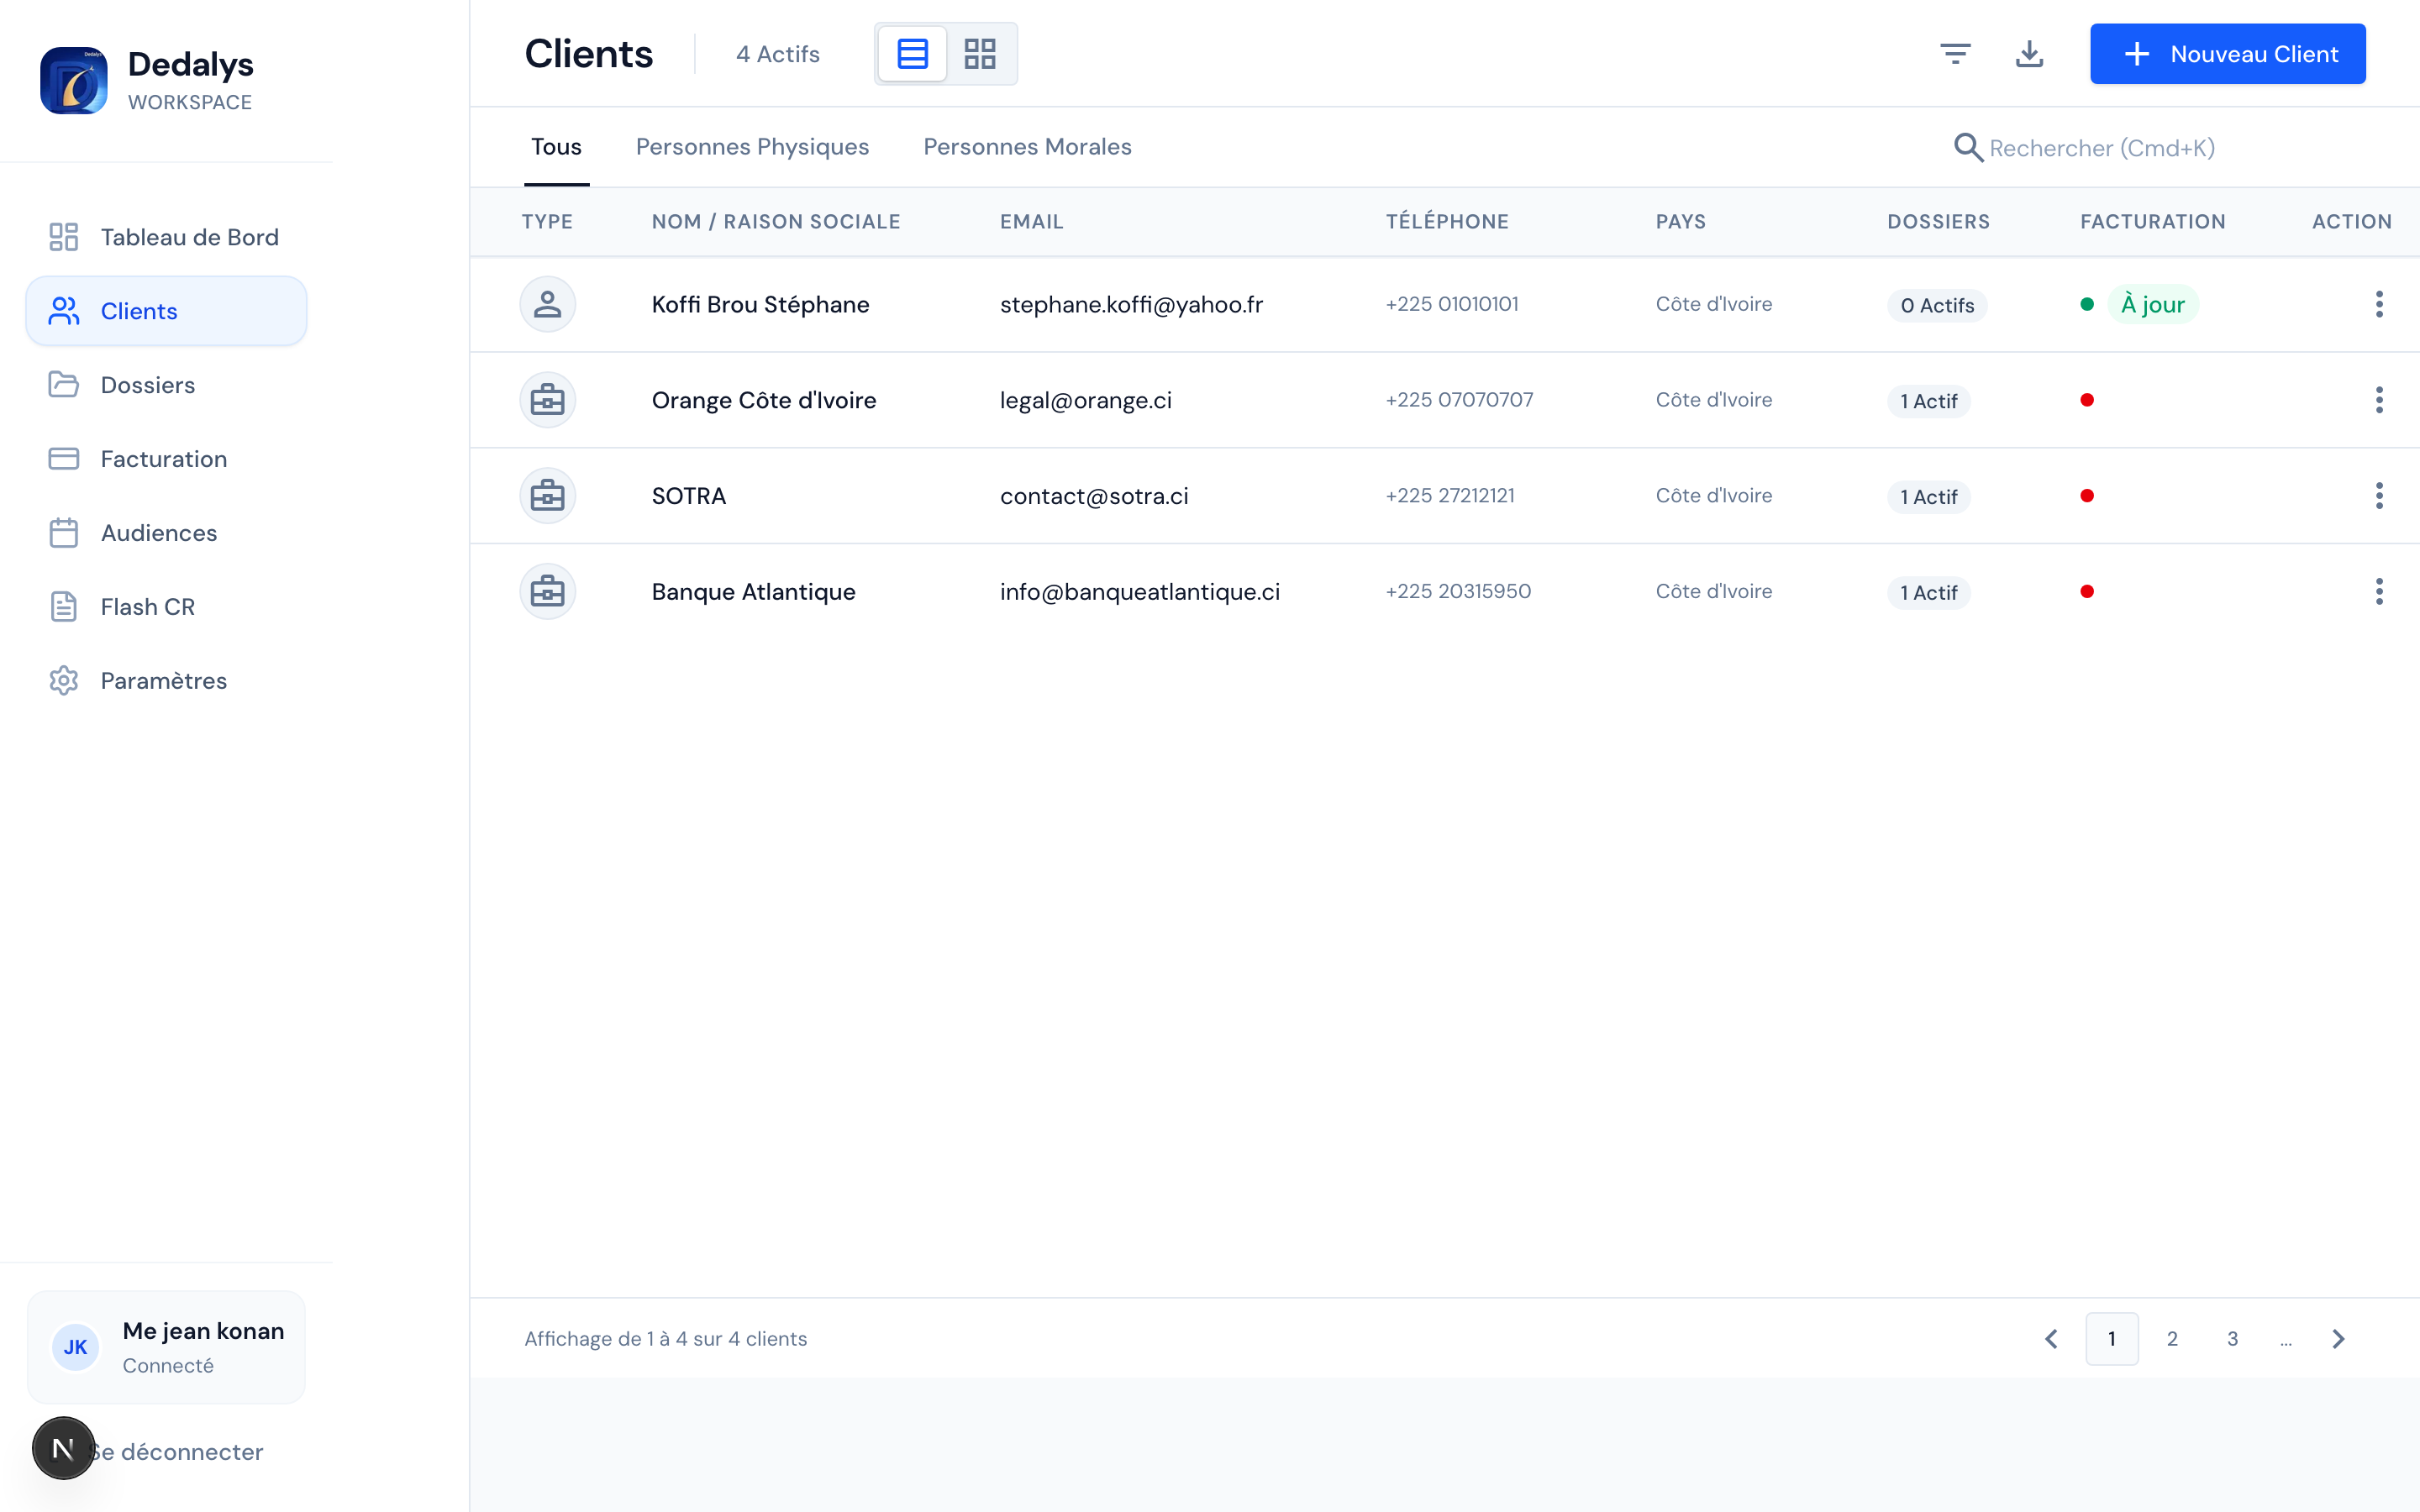Open Paramètres settings gear

163,680
